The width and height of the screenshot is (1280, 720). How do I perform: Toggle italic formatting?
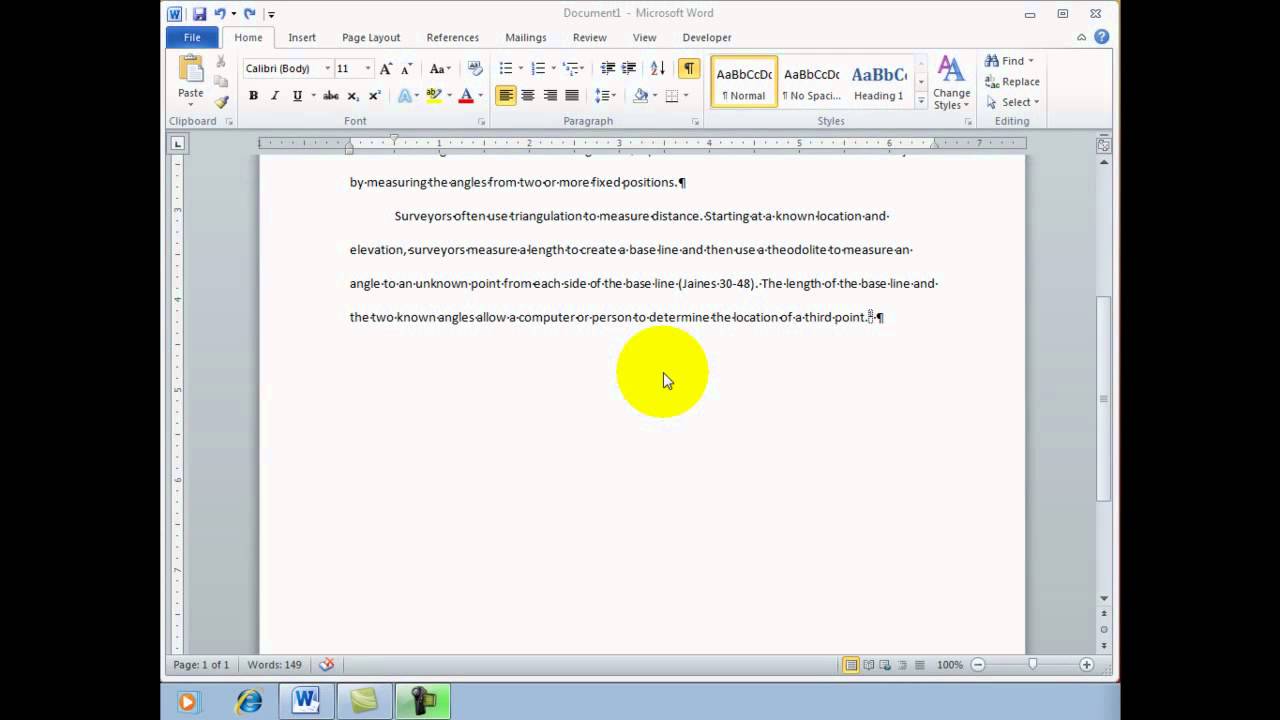point(275,96)
